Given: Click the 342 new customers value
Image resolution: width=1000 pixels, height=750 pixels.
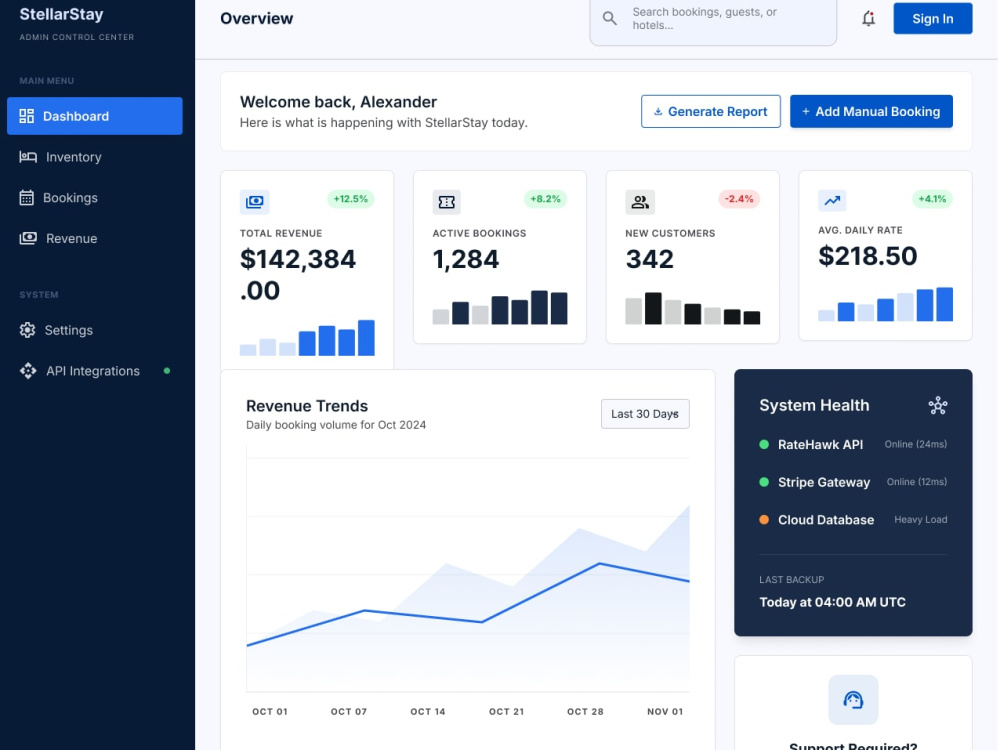Looking at the screenshot, I should coord(649,260).
